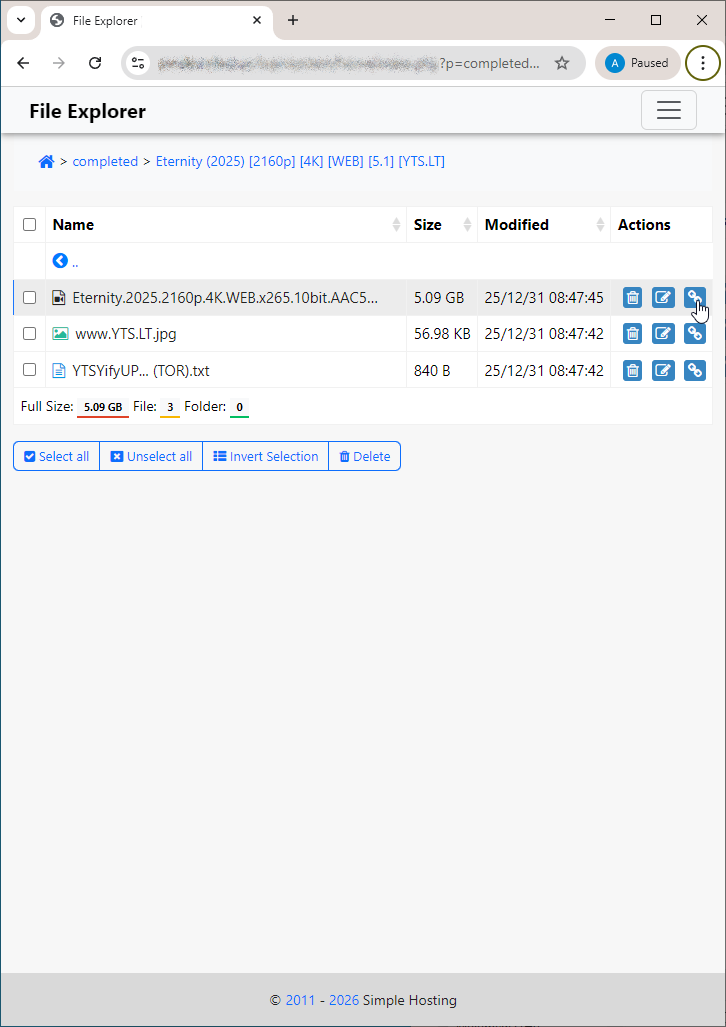Open direct link icon for www.YTS.LT.jpg
The image size is (726, 1027).
coord(694,334)
